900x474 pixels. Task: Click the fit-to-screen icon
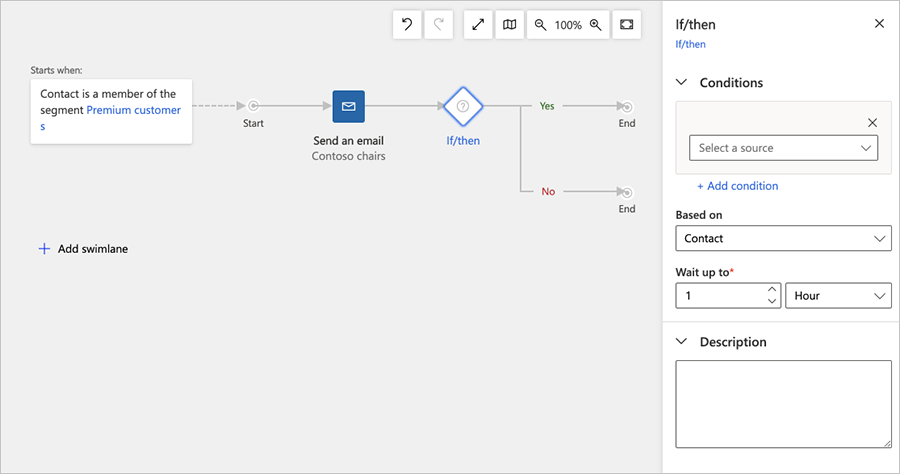tap(627, 25)
